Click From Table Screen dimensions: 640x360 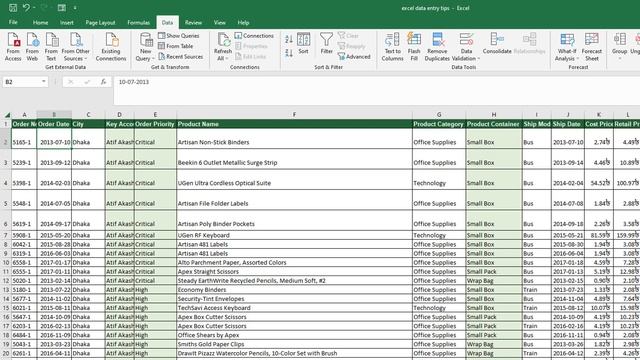click(176, 46)
